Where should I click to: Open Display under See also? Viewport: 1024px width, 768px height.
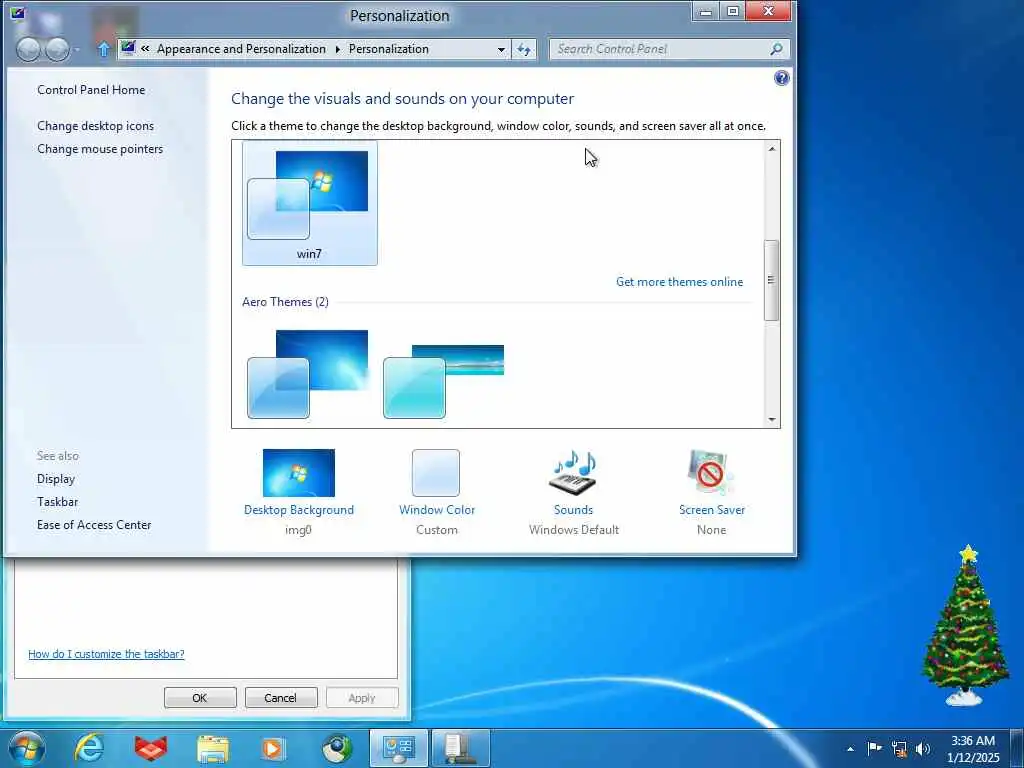coord(56,479)
